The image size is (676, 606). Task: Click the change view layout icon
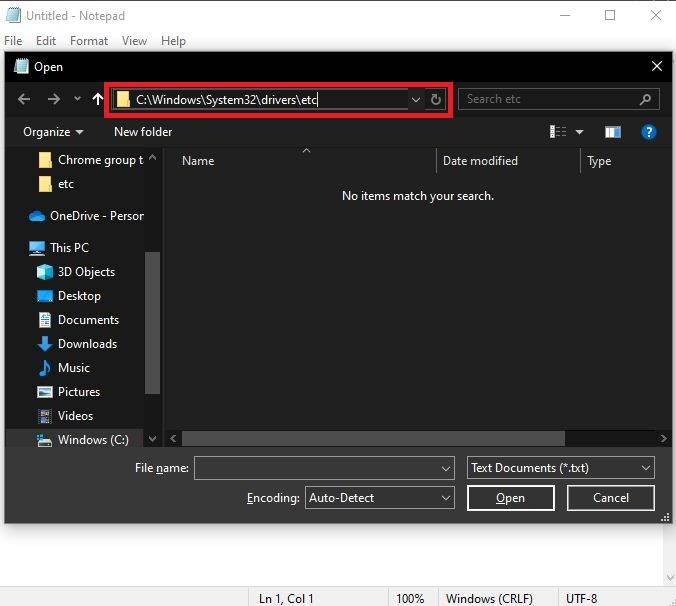(x=557, y=132)
